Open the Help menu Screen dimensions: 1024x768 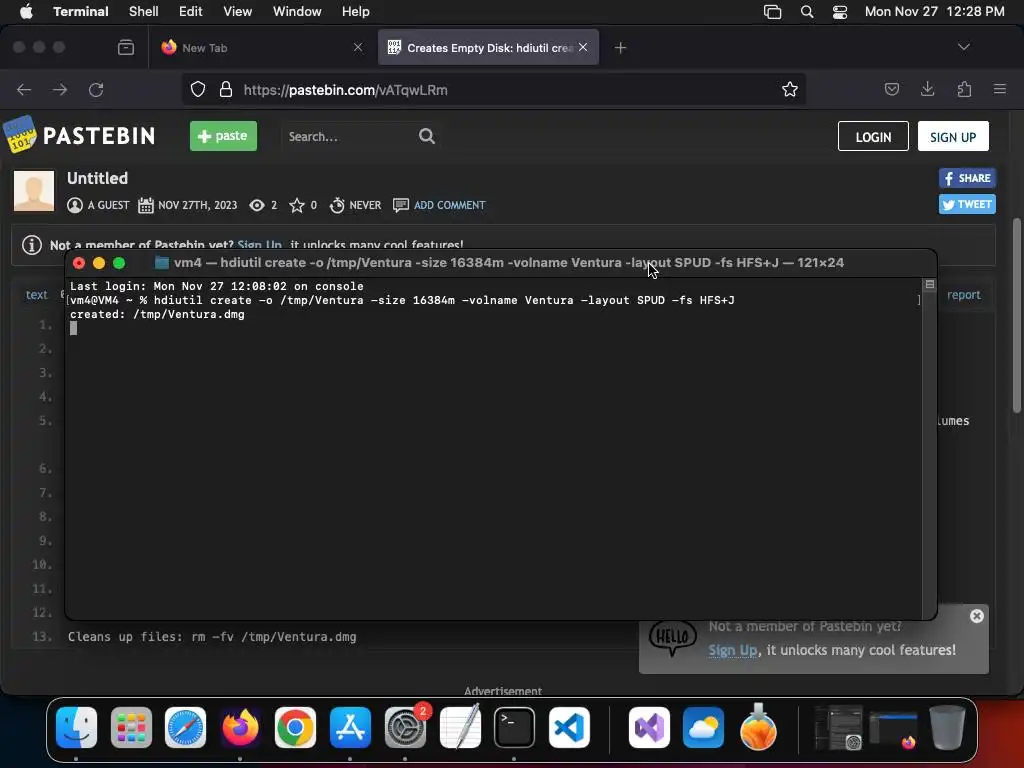[x=356, y=12]
